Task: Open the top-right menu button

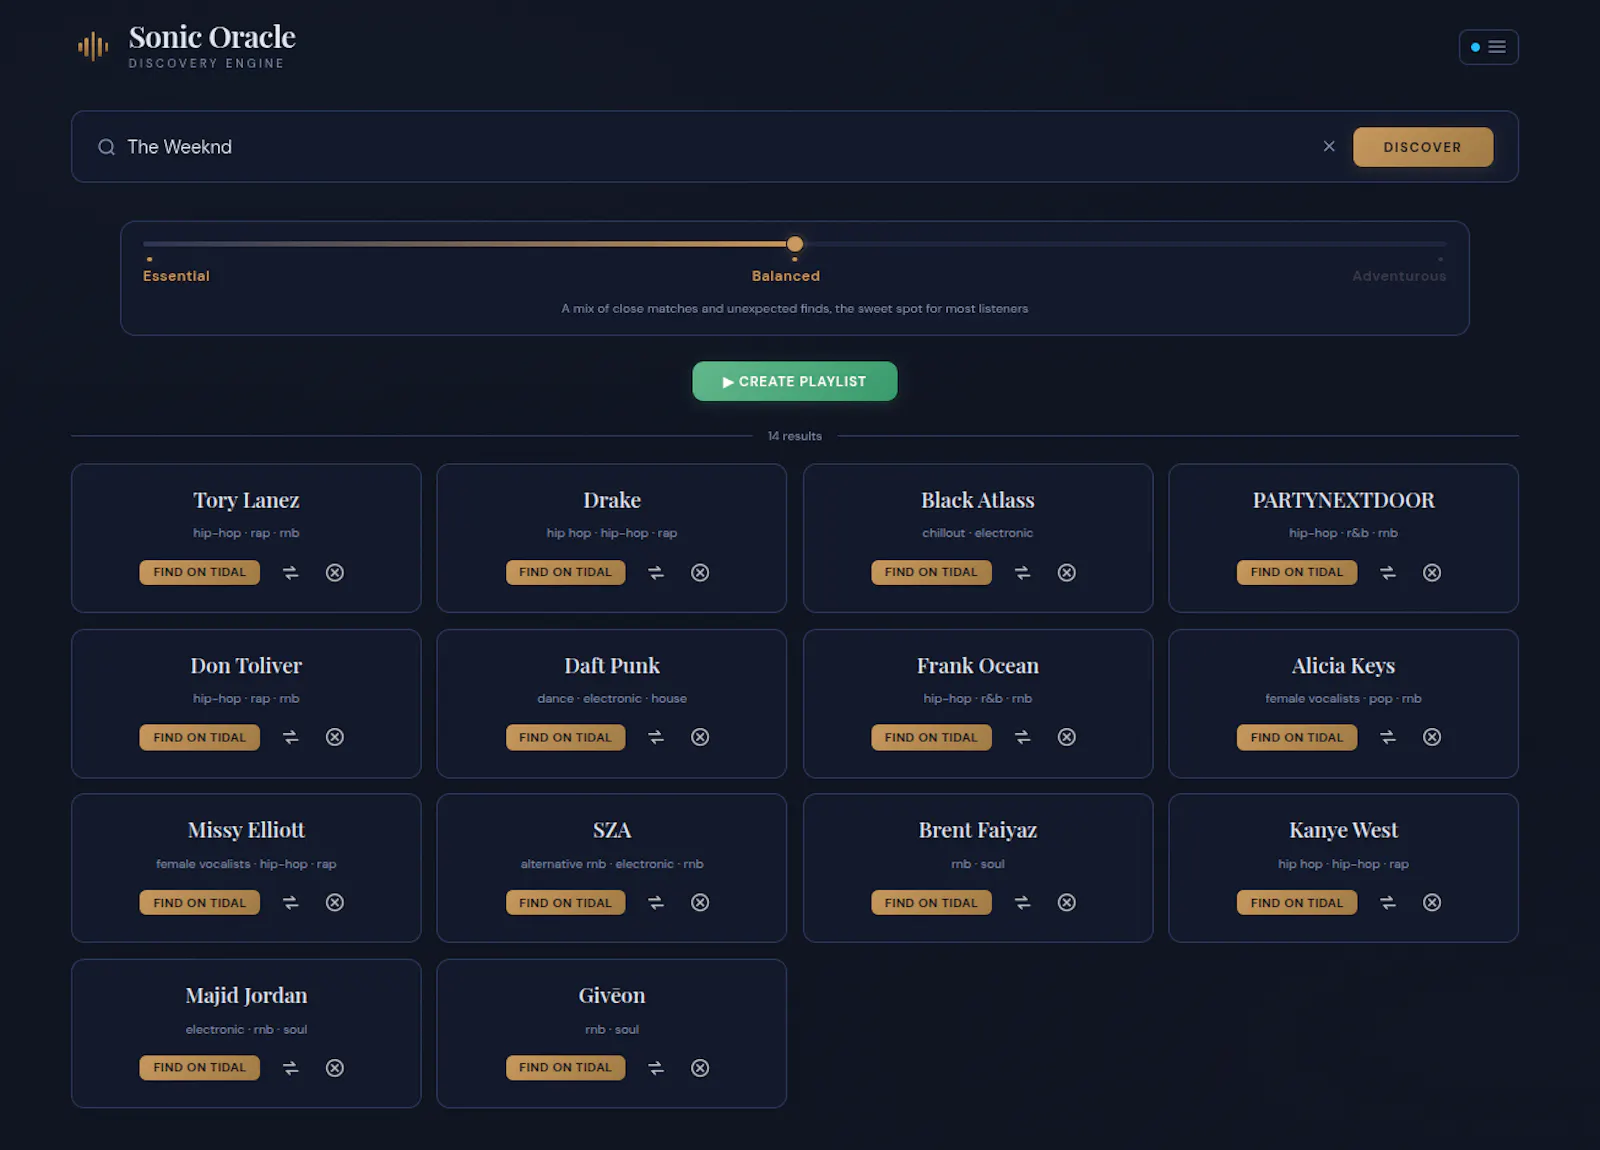Action: pos(1488,47)
